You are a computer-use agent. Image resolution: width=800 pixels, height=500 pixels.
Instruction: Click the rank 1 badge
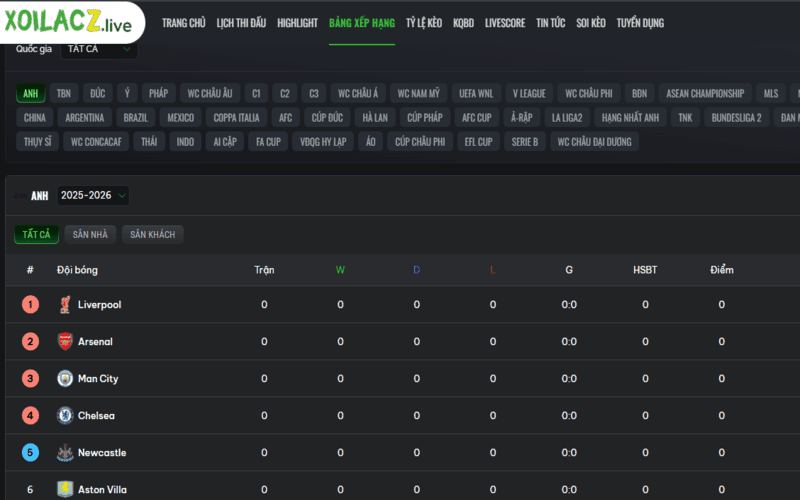(30, 305)
